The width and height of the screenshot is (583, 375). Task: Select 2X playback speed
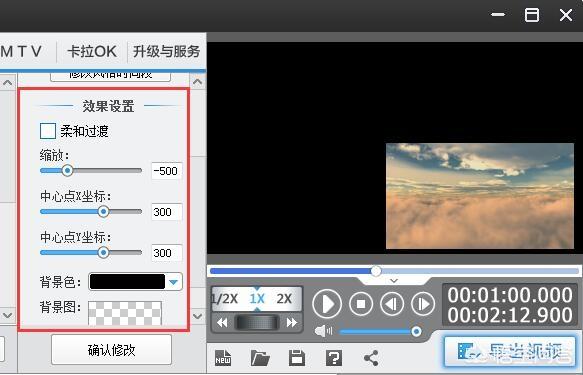[x=284, y=298]
